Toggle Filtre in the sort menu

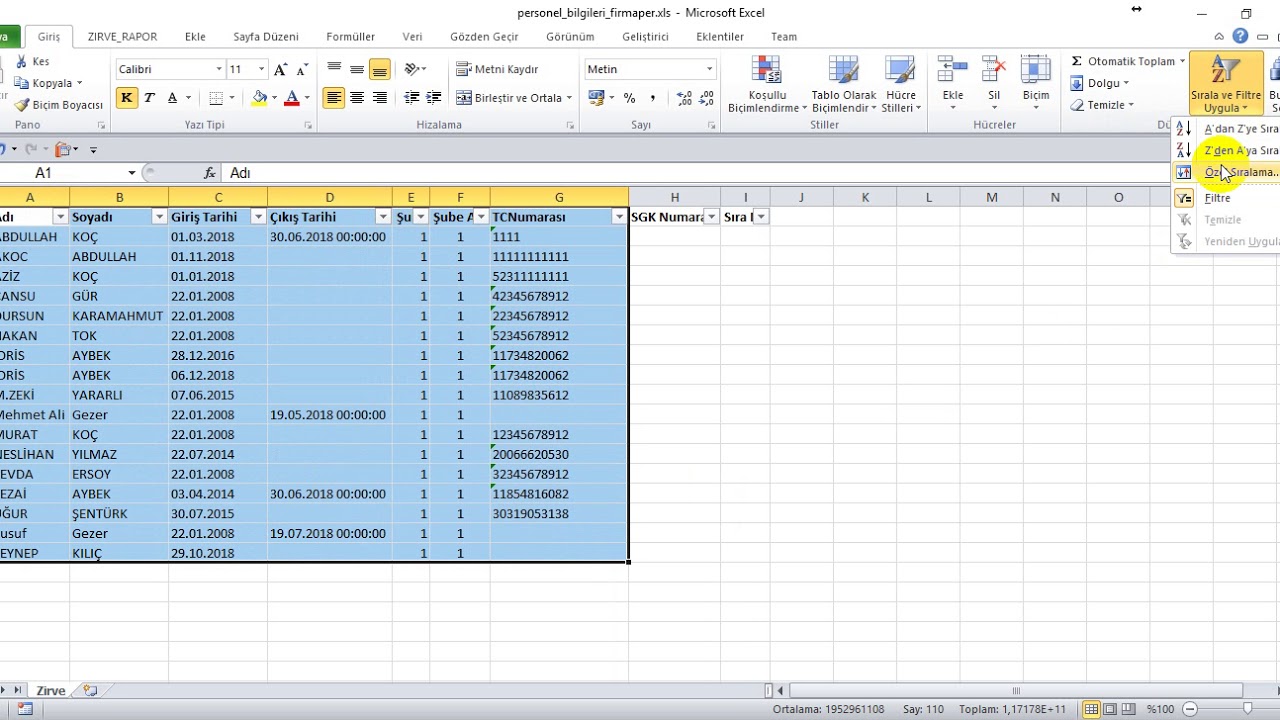click(x=1227, y=198)
